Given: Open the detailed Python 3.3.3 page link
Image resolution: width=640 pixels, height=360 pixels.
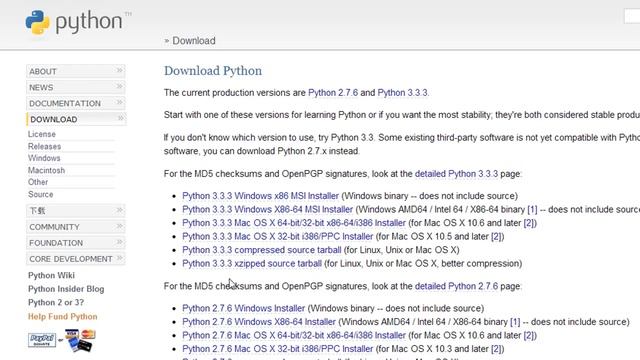Looking at the screenshot, I should [456, 174].
